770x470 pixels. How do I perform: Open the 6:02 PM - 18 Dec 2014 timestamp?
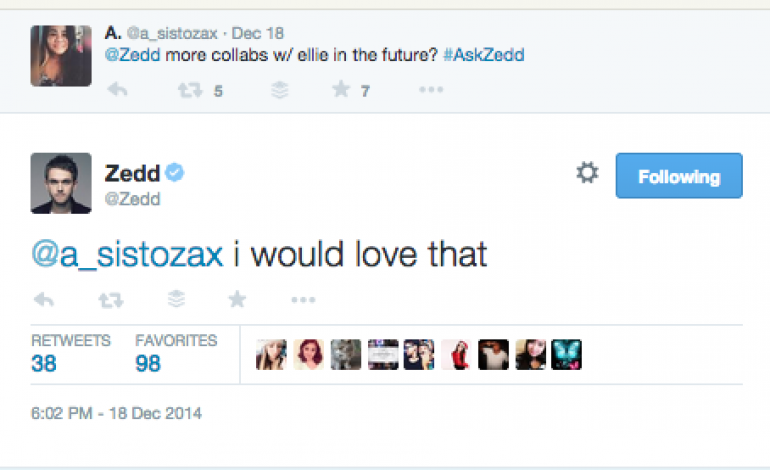click(x=117, y=412)
